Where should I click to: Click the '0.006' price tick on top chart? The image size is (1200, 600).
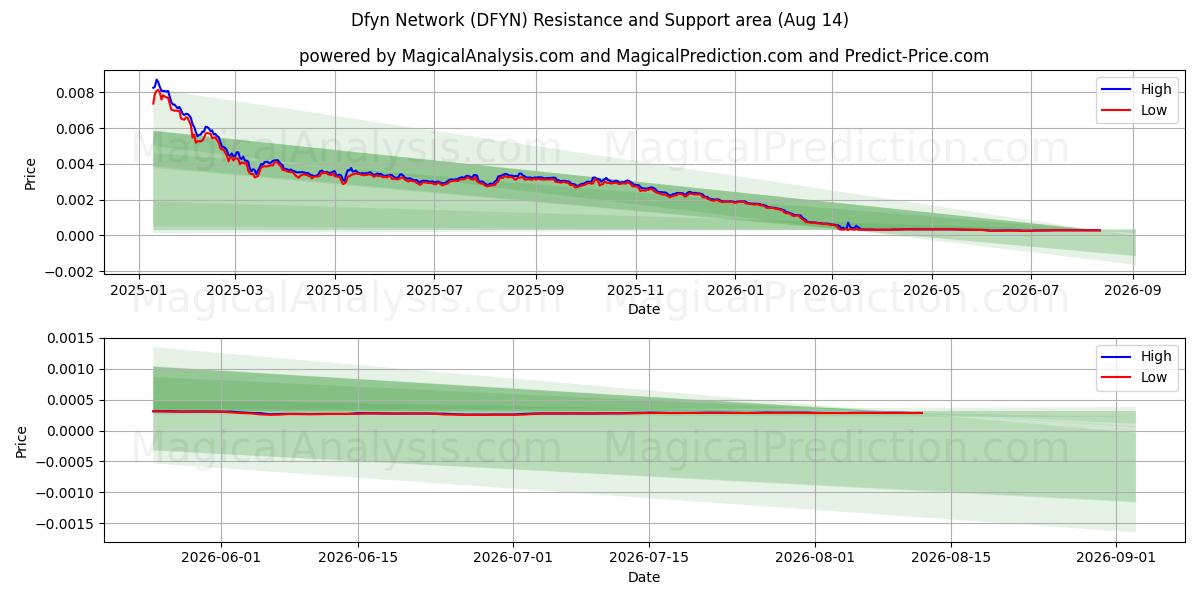(x=75, y=129)
